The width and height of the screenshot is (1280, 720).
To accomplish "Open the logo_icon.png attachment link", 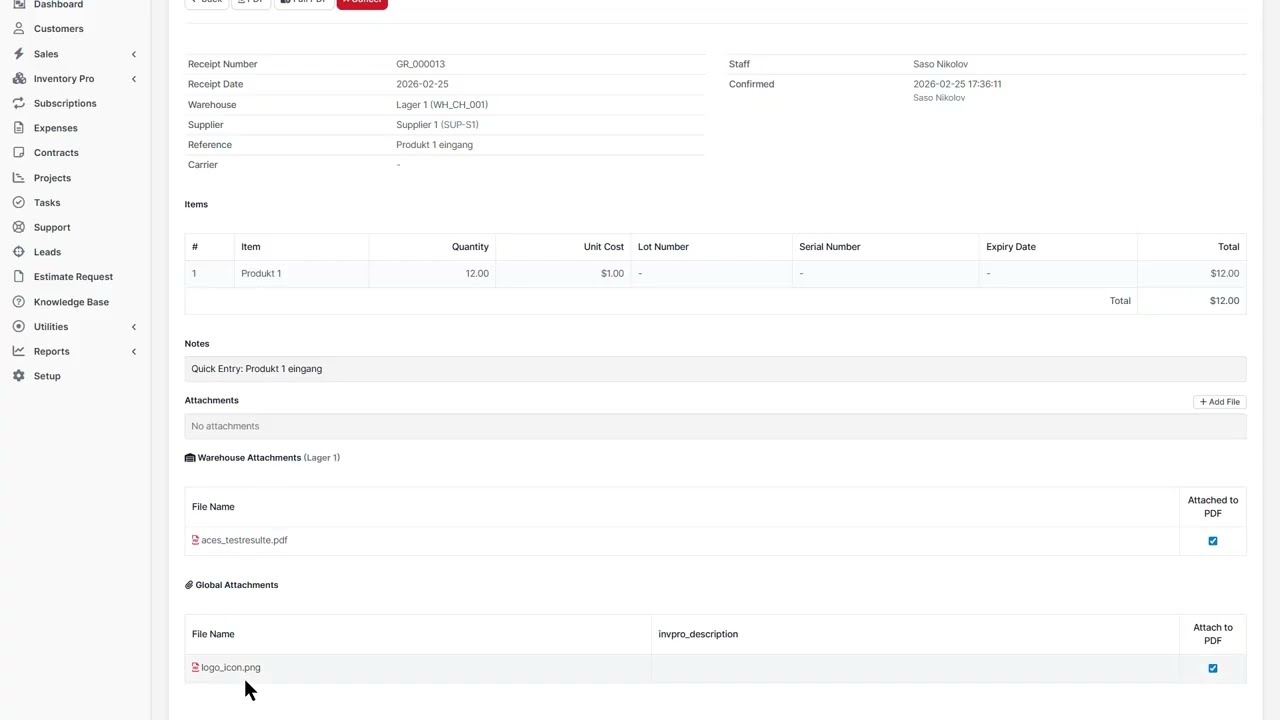I will [230, 667].
